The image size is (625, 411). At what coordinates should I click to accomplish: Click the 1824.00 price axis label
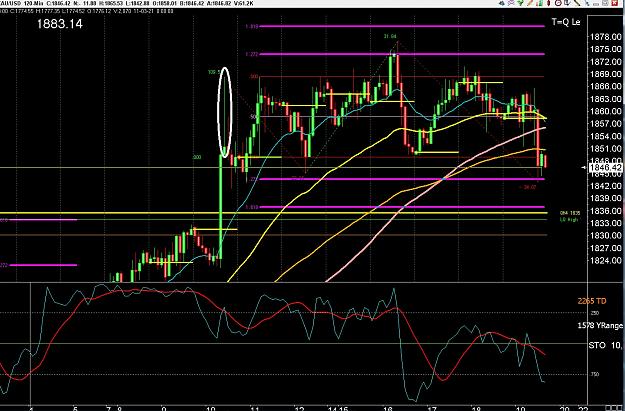click(x=605, y=260)
